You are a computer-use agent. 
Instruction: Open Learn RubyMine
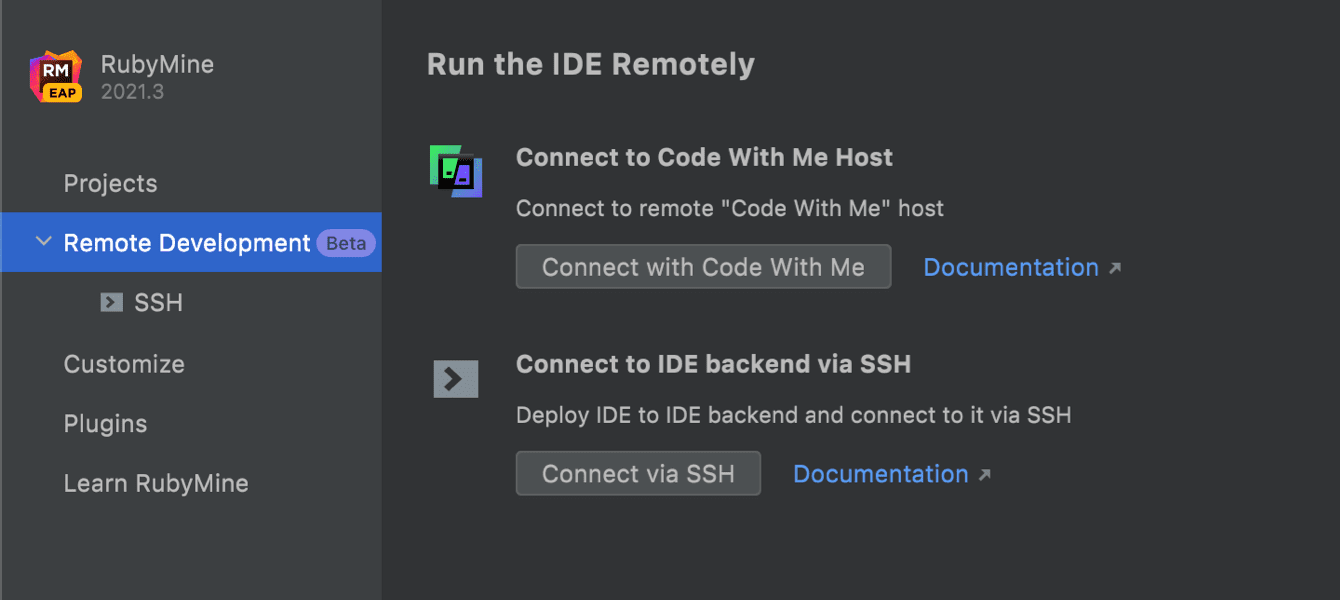pyautogui.click(x=156, y=484)
